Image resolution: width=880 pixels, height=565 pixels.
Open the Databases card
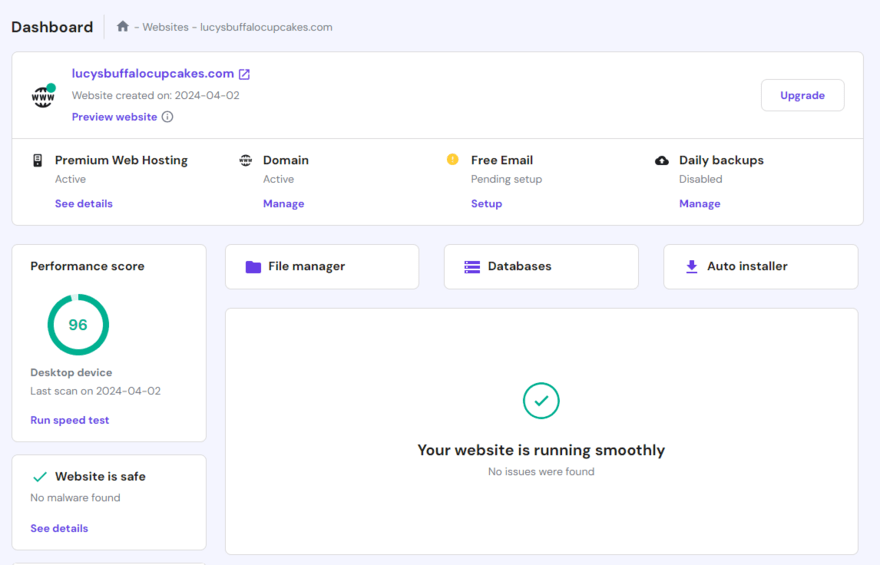pos(541,267)
